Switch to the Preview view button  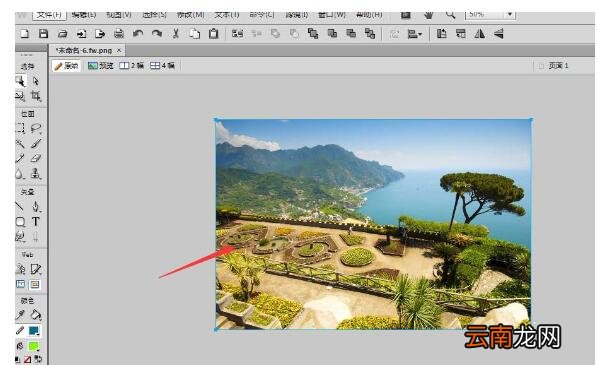tap(101, 66)
